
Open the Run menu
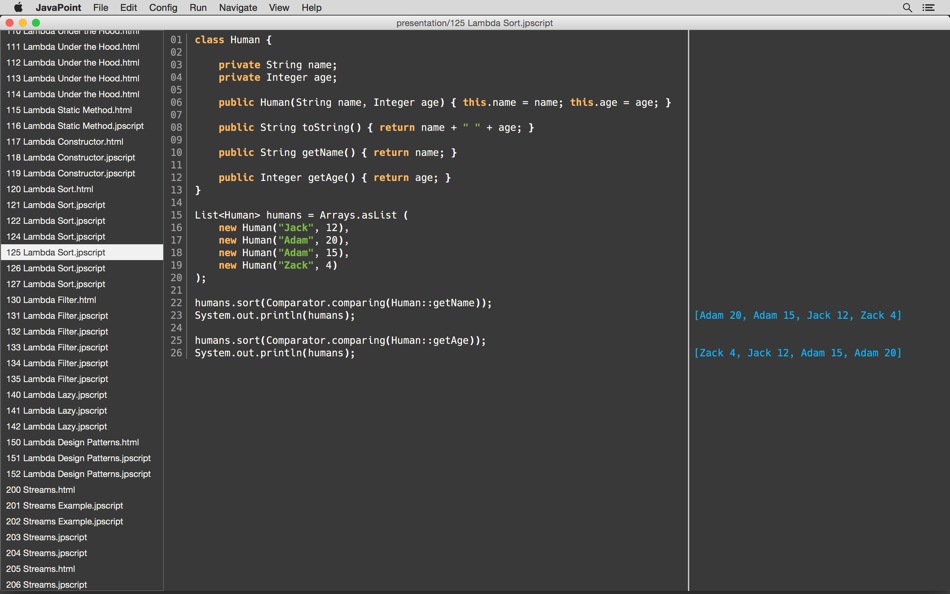click(198, 8)
